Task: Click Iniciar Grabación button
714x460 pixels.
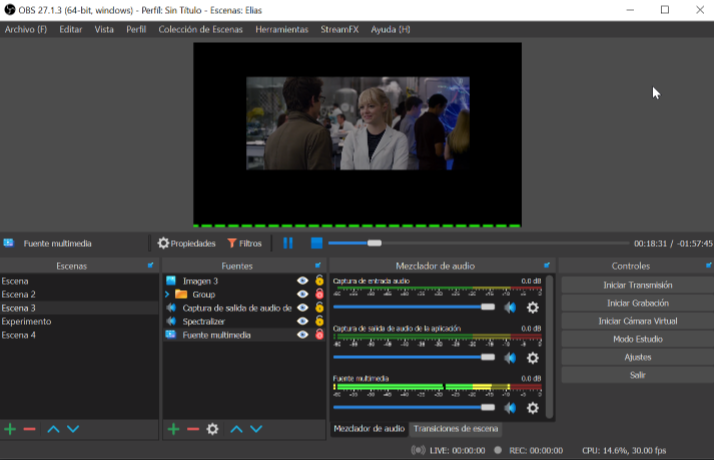Action: 638,303
